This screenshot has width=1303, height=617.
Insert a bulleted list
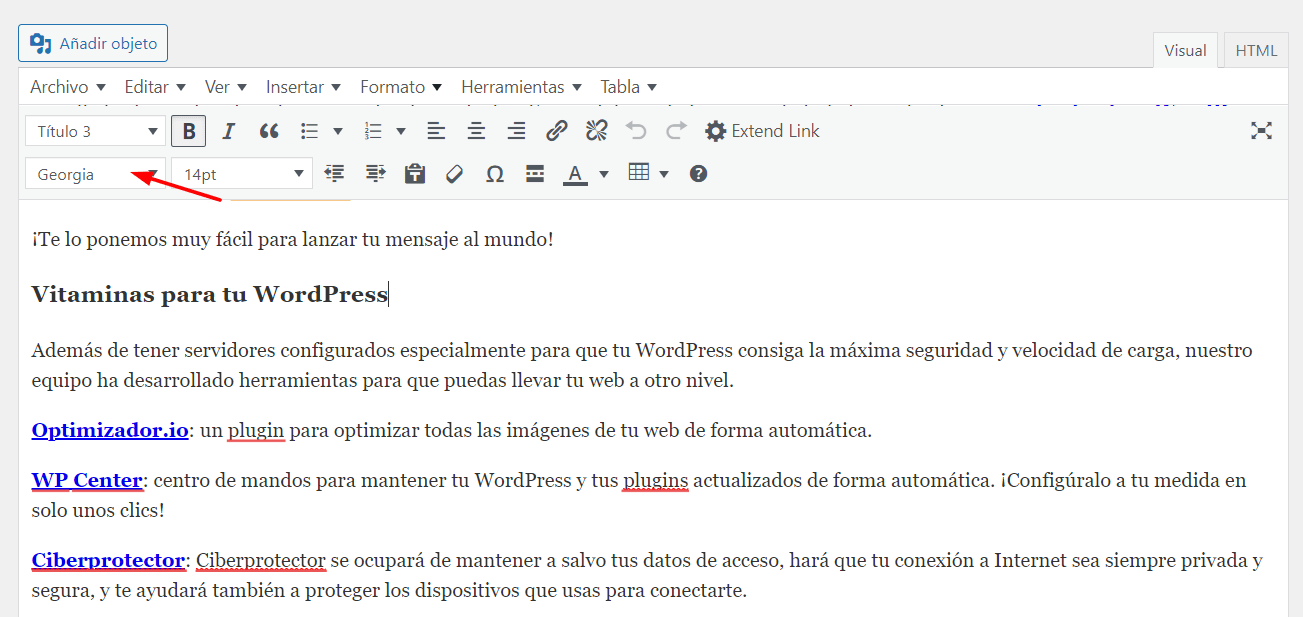tap(310, 131)
